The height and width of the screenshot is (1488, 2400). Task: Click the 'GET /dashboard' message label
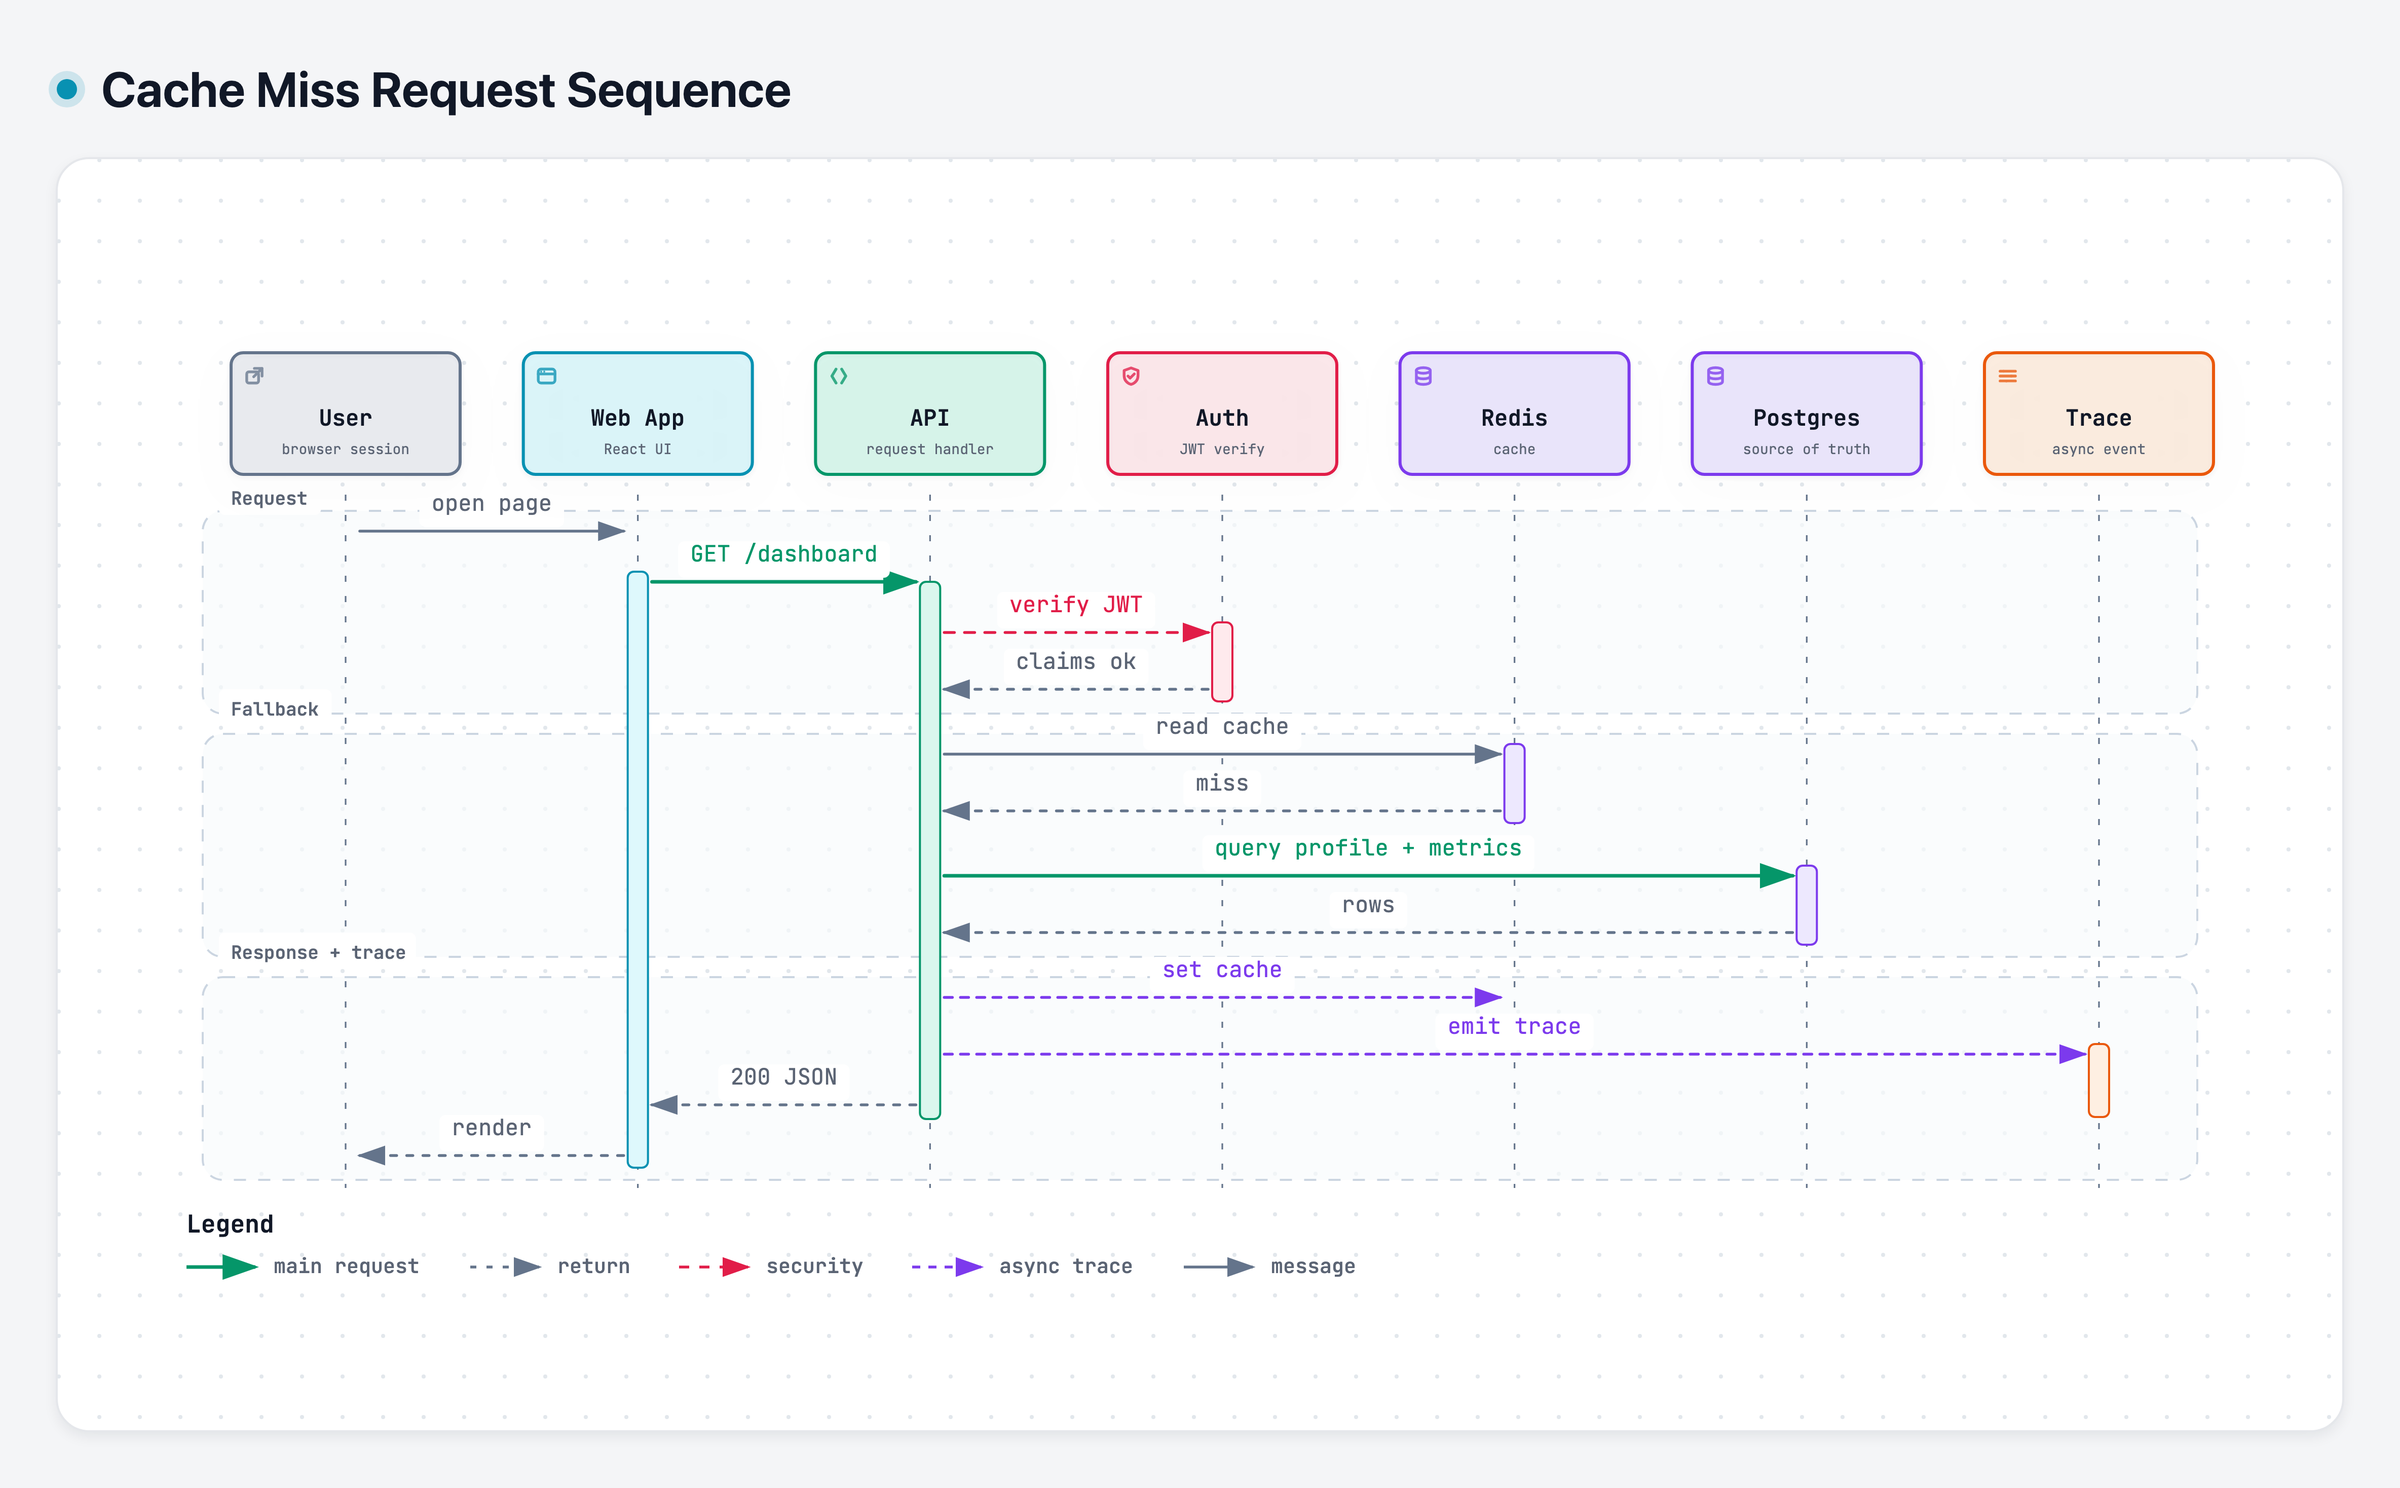(x=783, y=554)
